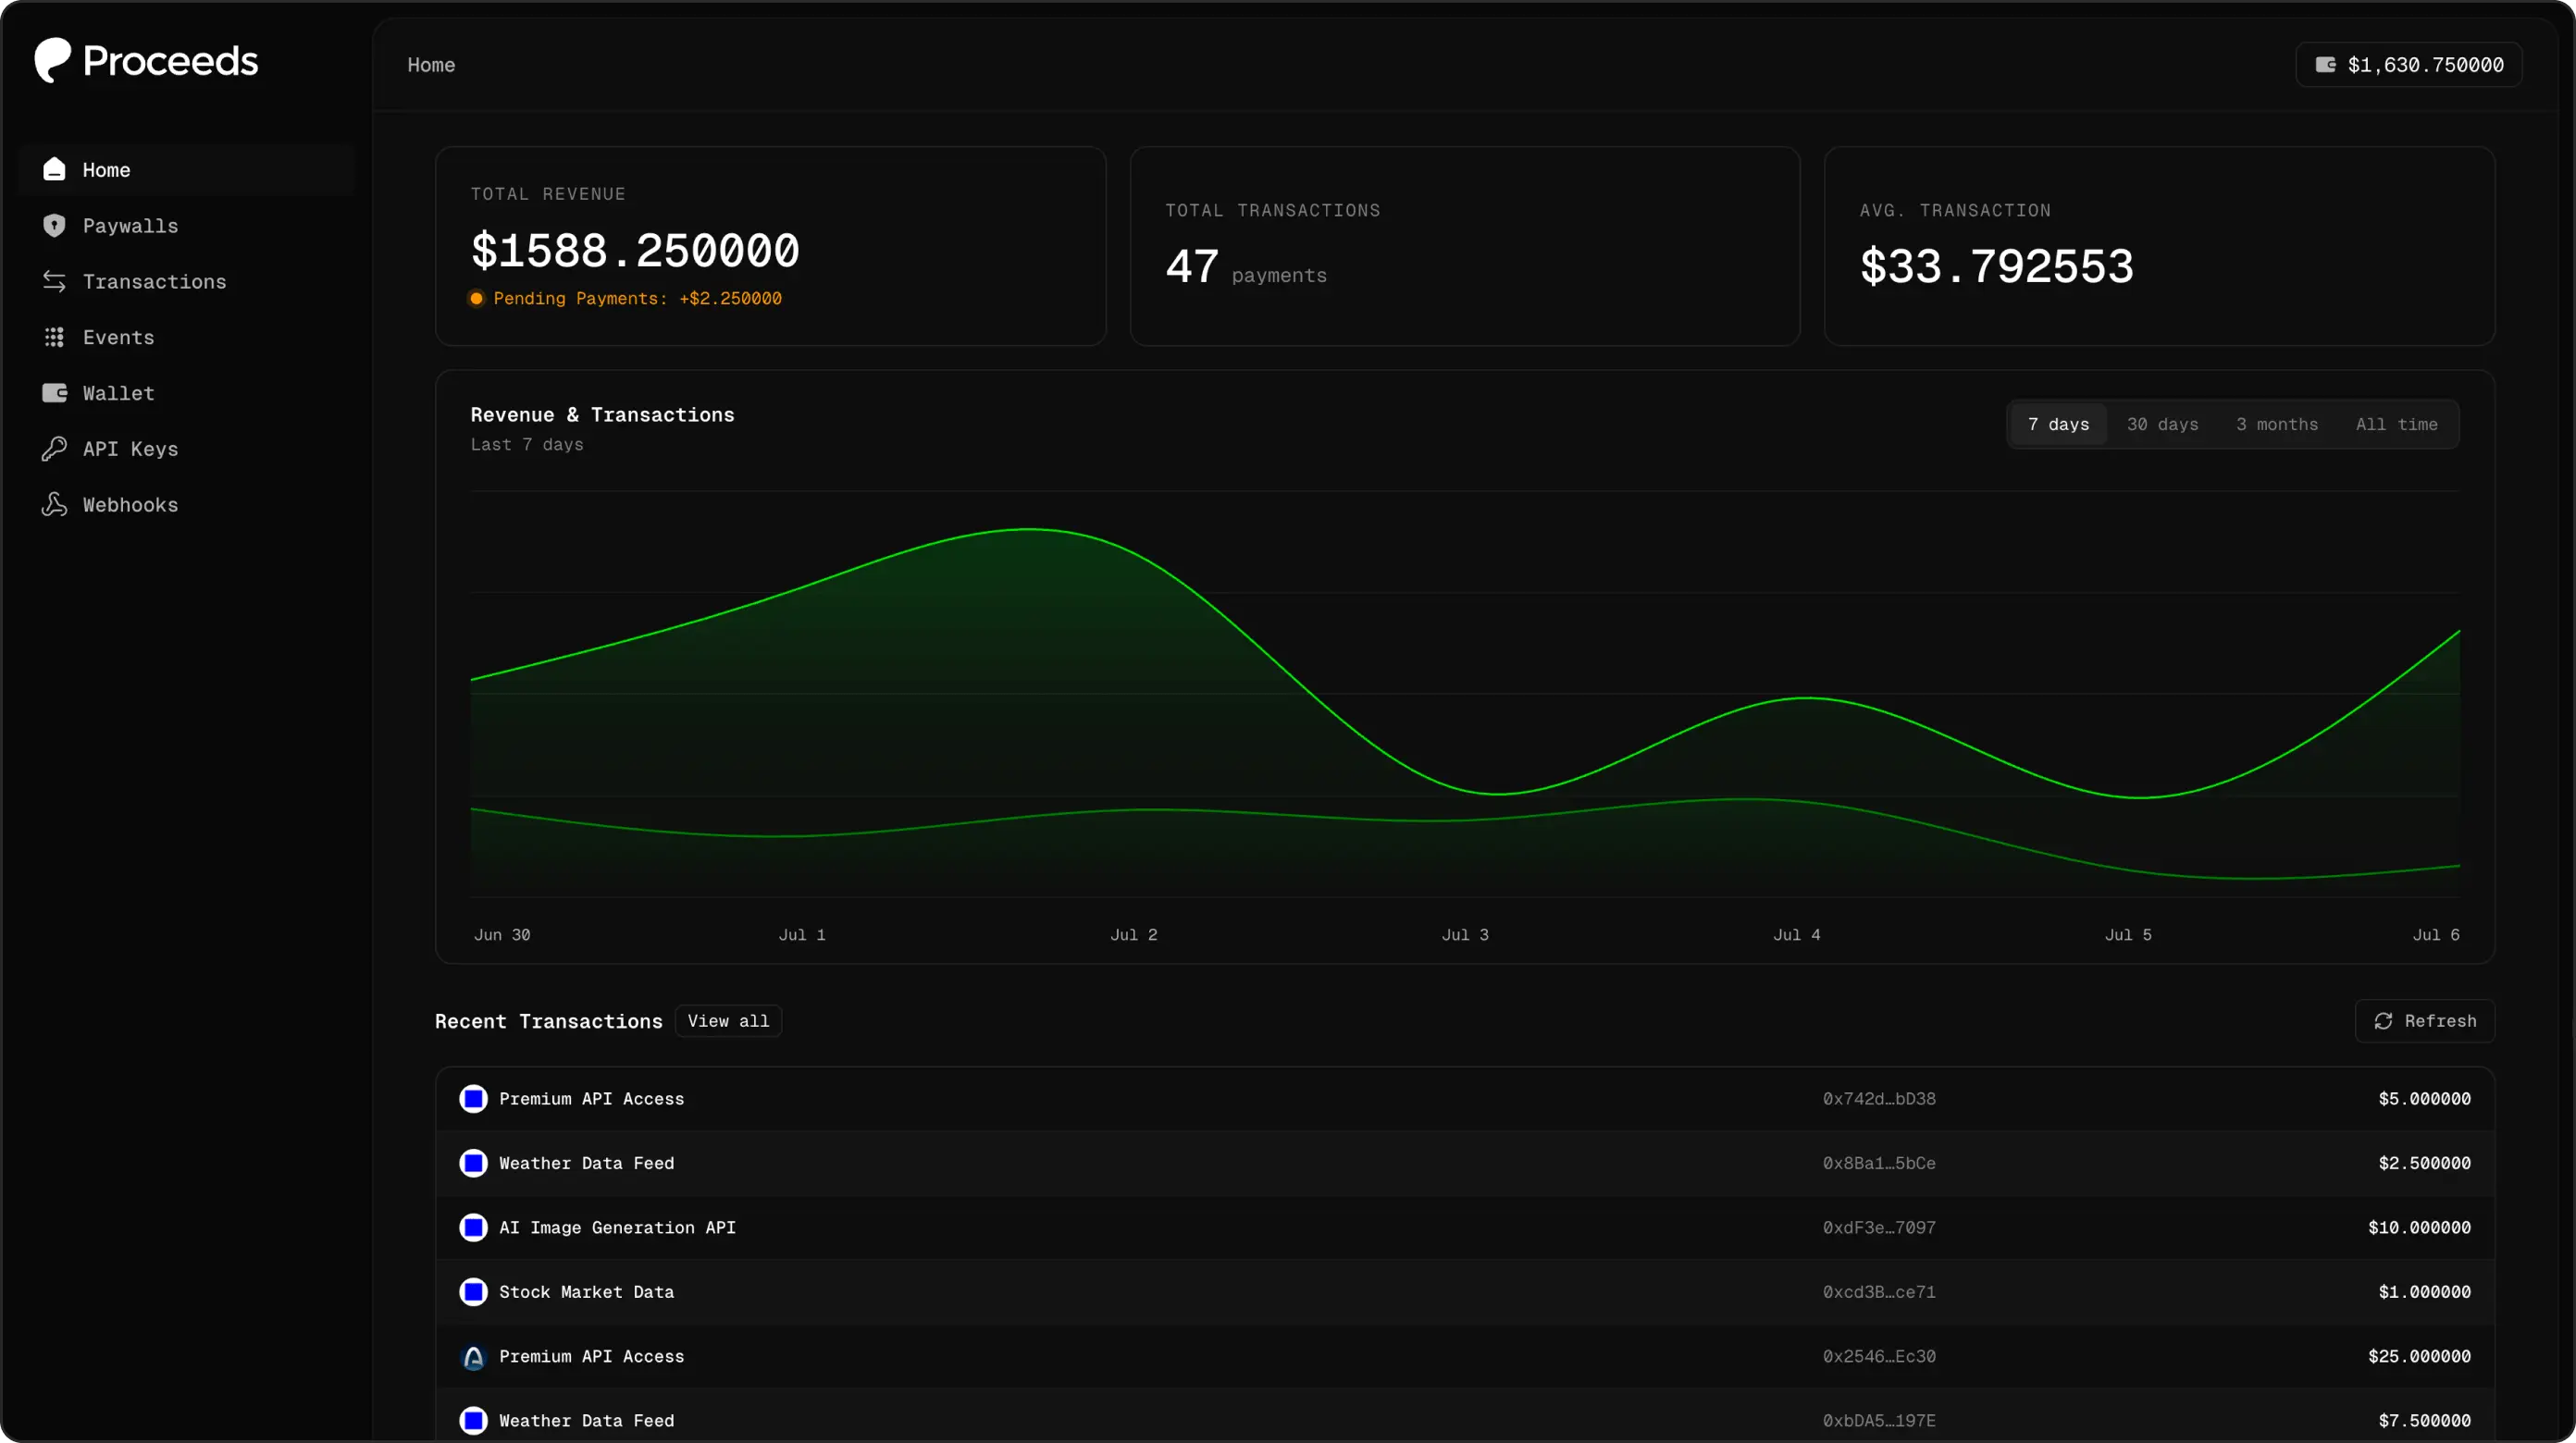Click the wallet icon beside $1,630.750000 balance
This screenshot has height=1443, width=2576.
pyautogui.click(x=2326, y=65)
